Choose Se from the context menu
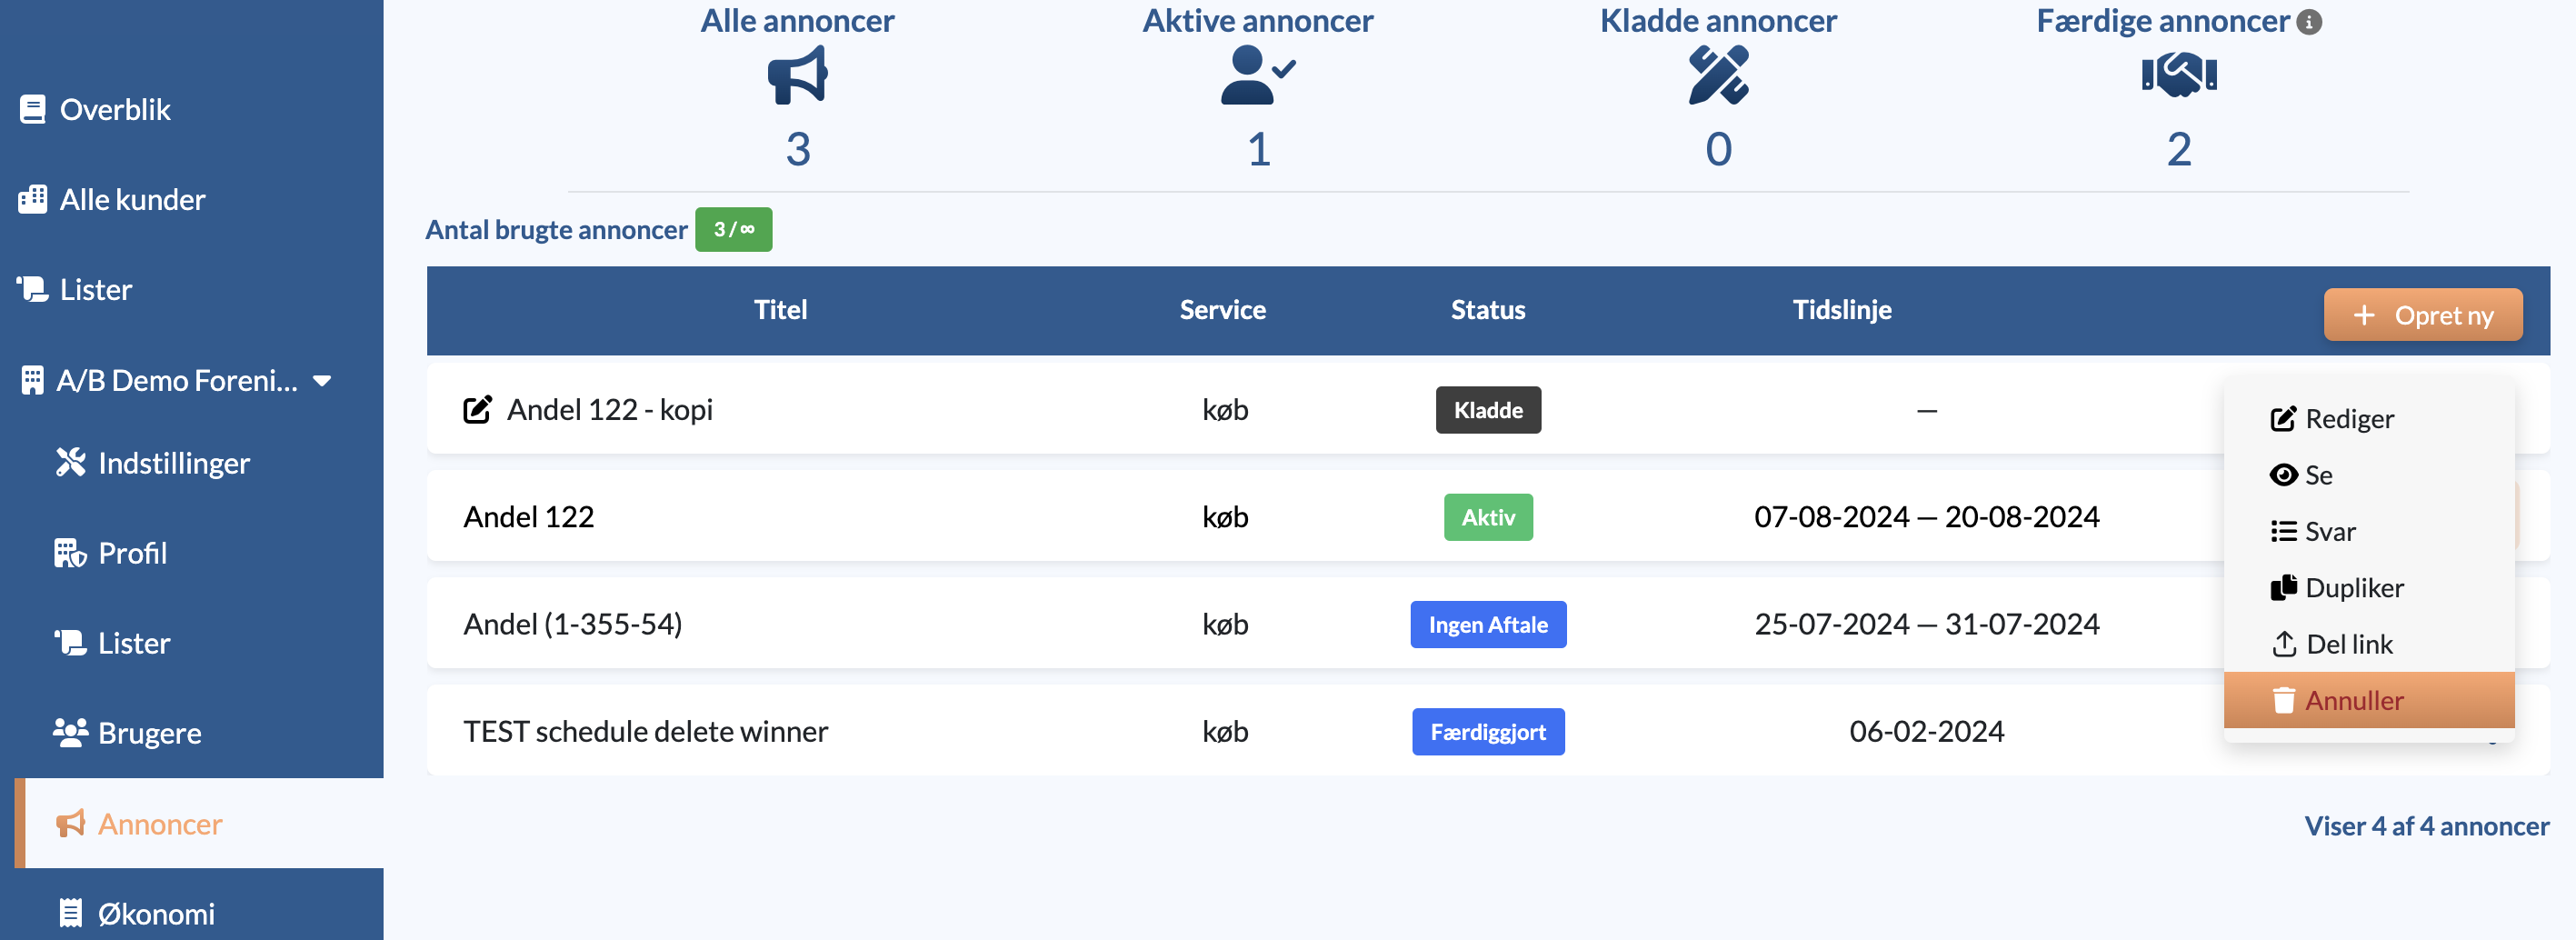This screenshot has height=940, width=2576. click(2369, 475)
